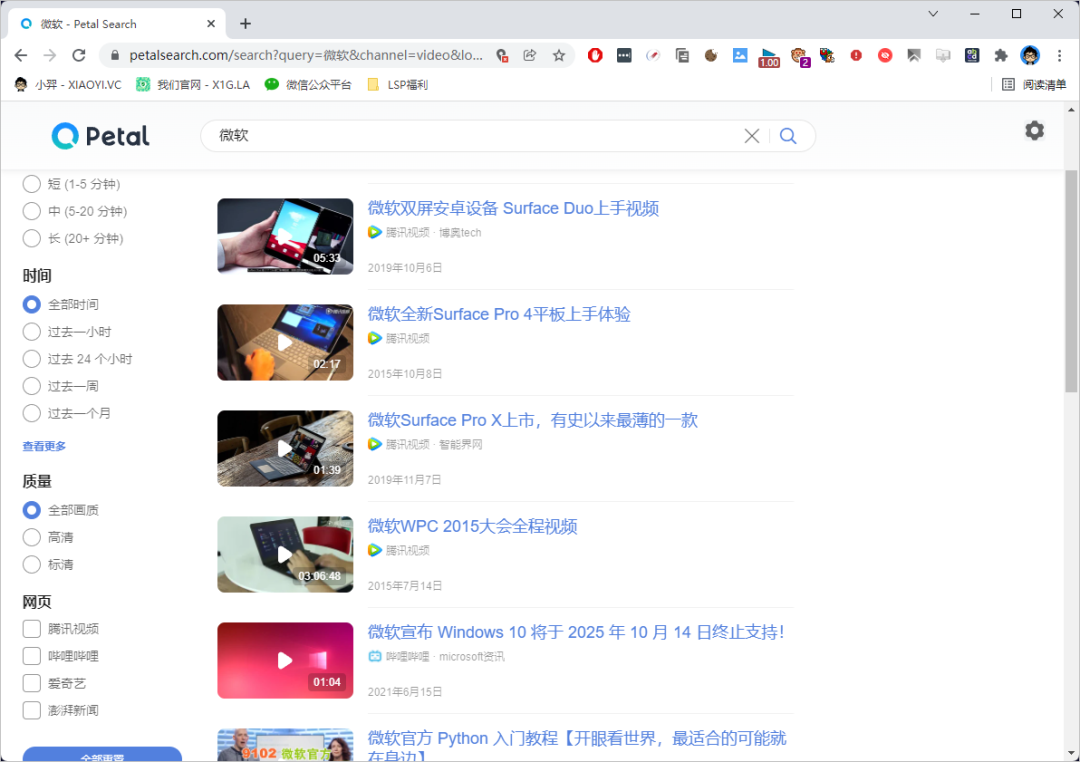Play Surface Pro X thumbnail 01:39
Screen dimensions: 1080x762
pyautogui.click(x=285, y=449)
